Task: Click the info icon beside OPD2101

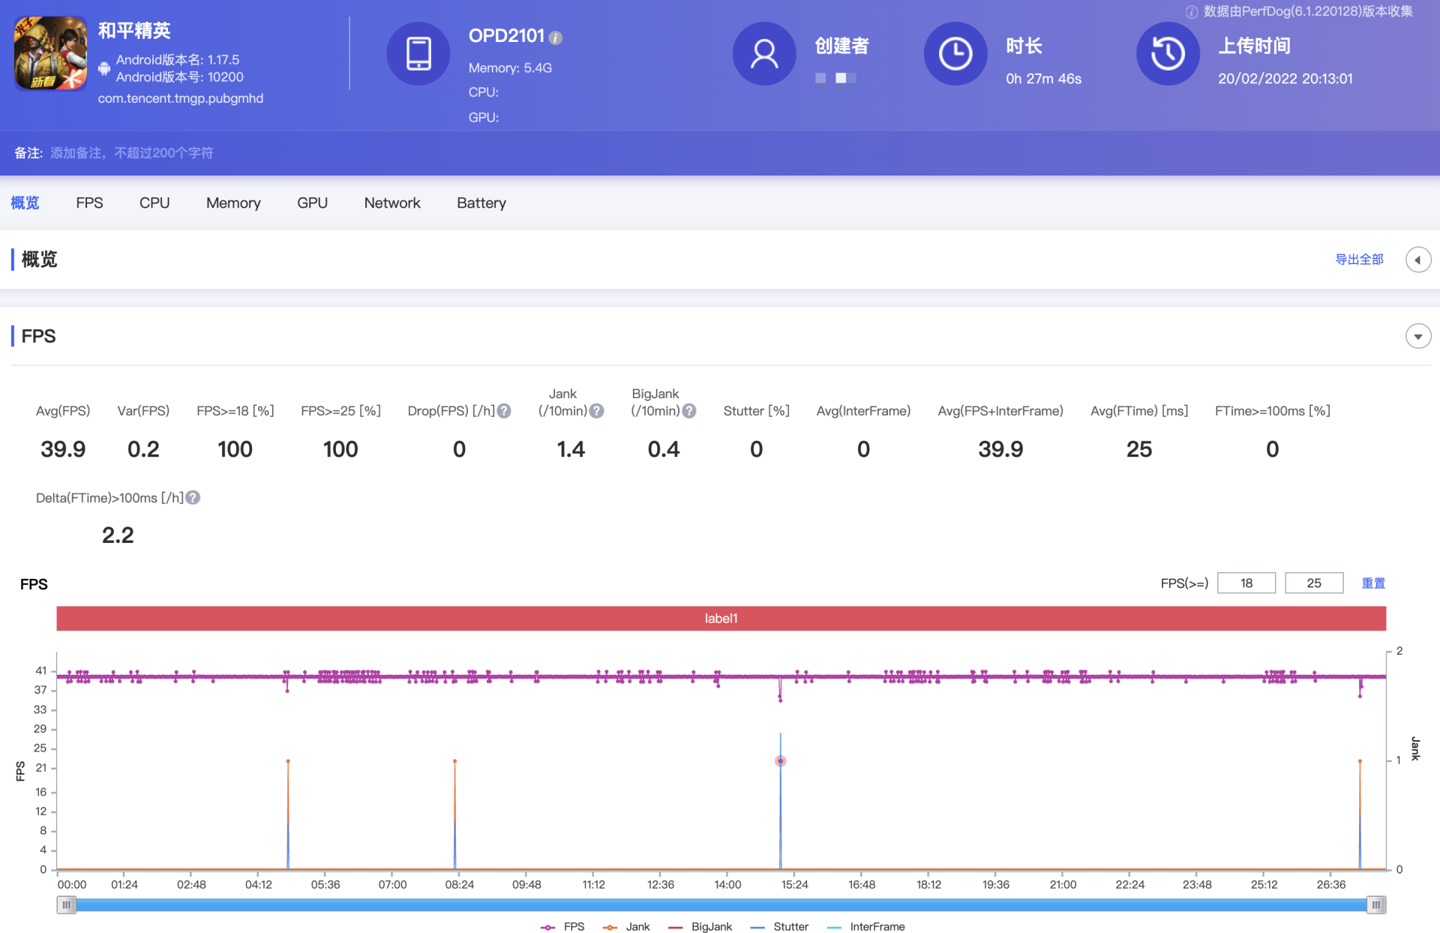Action: point(556,38)
